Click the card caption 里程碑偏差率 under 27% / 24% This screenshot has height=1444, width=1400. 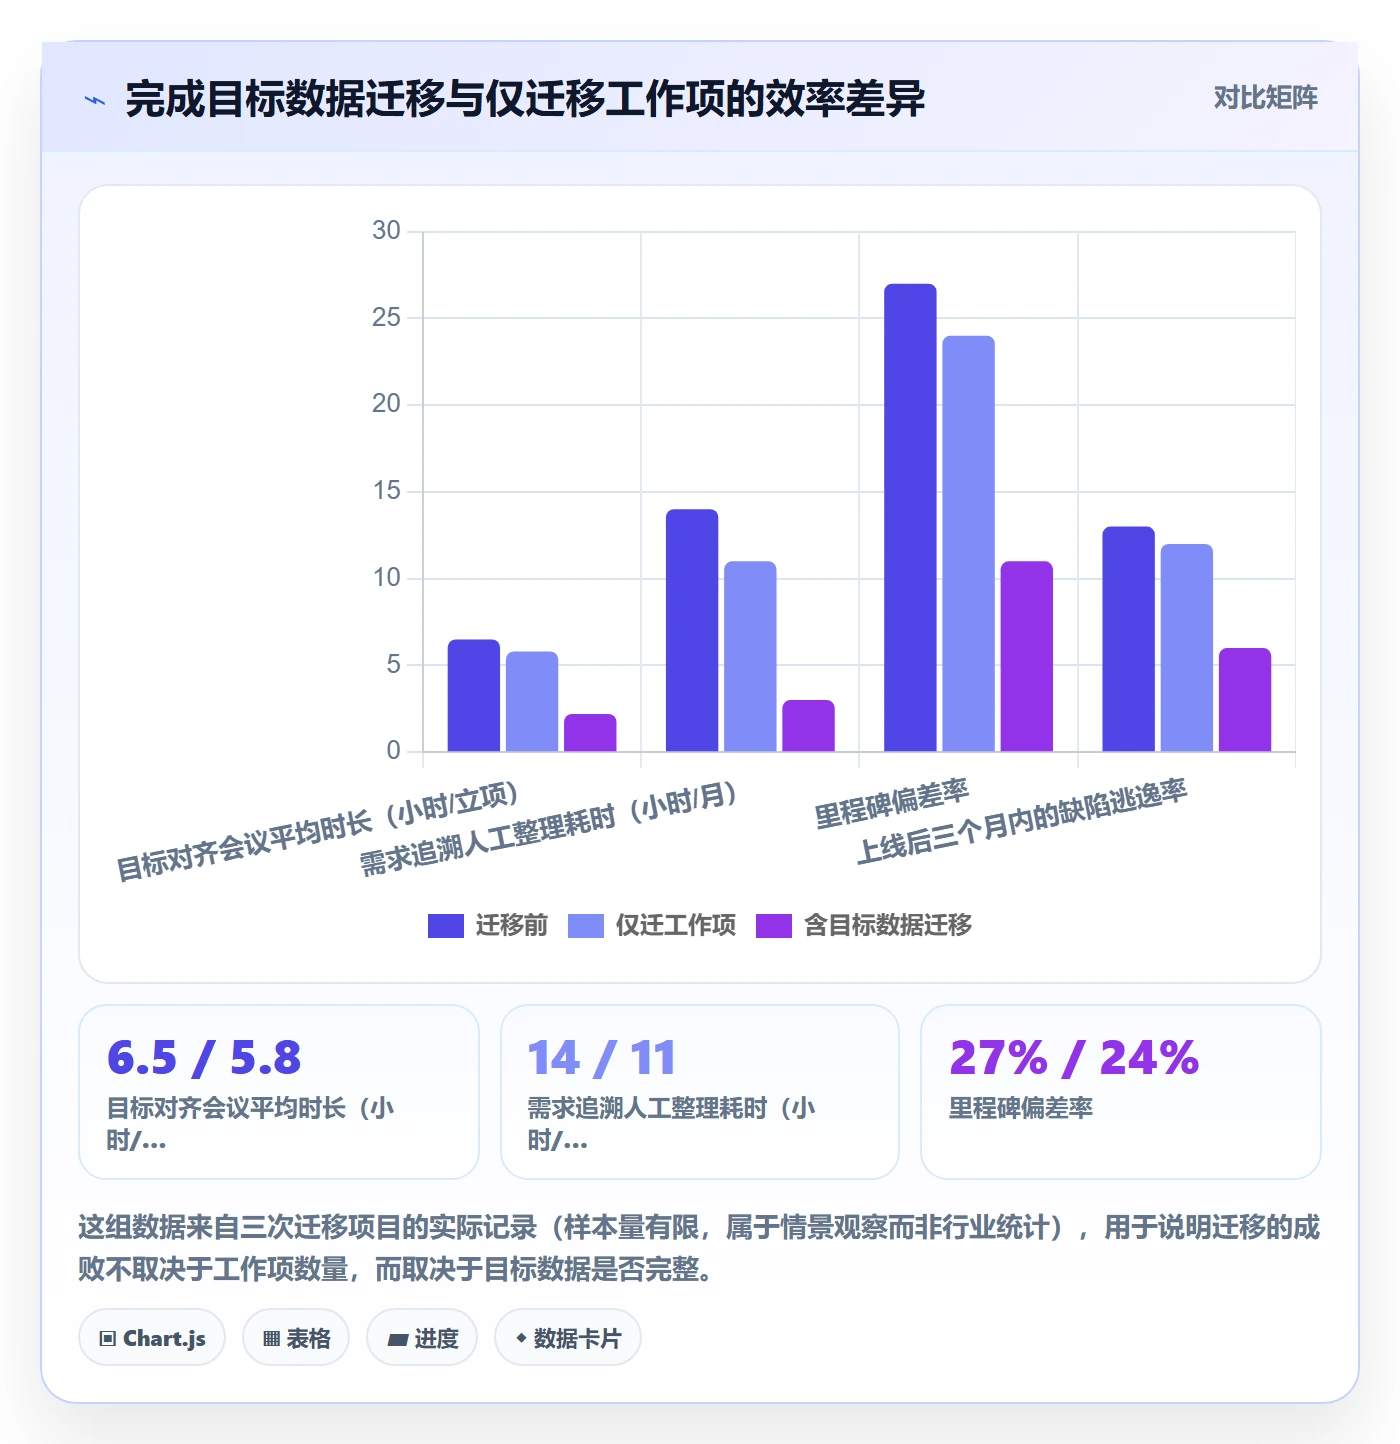(1021, 1108)
